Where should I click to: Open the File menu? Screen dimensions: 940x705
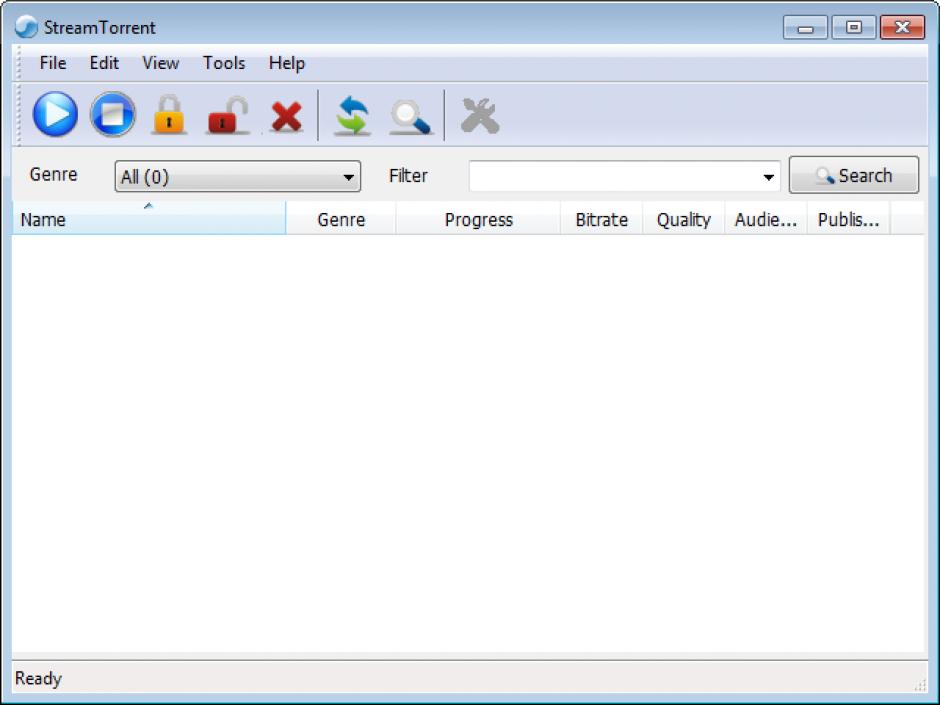click(53, 63)
